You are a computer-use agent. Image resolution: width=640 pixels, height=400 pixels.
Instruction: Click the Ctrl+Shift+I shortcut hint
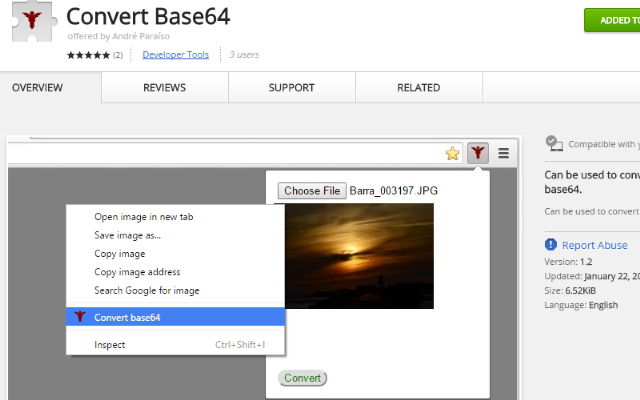[x=240, y=344]
